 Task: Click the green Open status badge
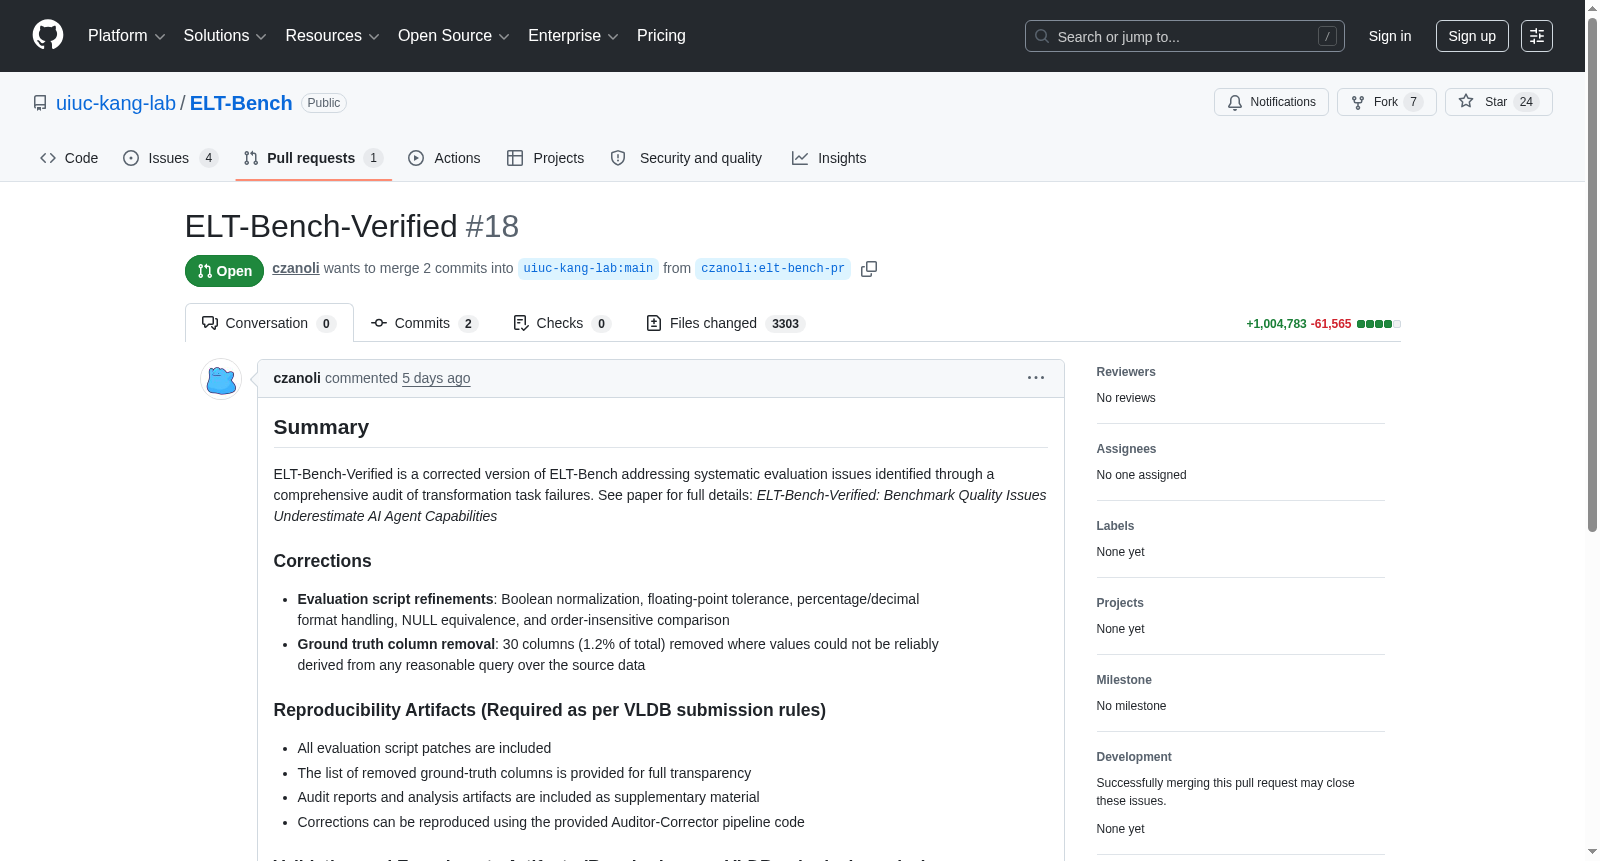(224, 271)
